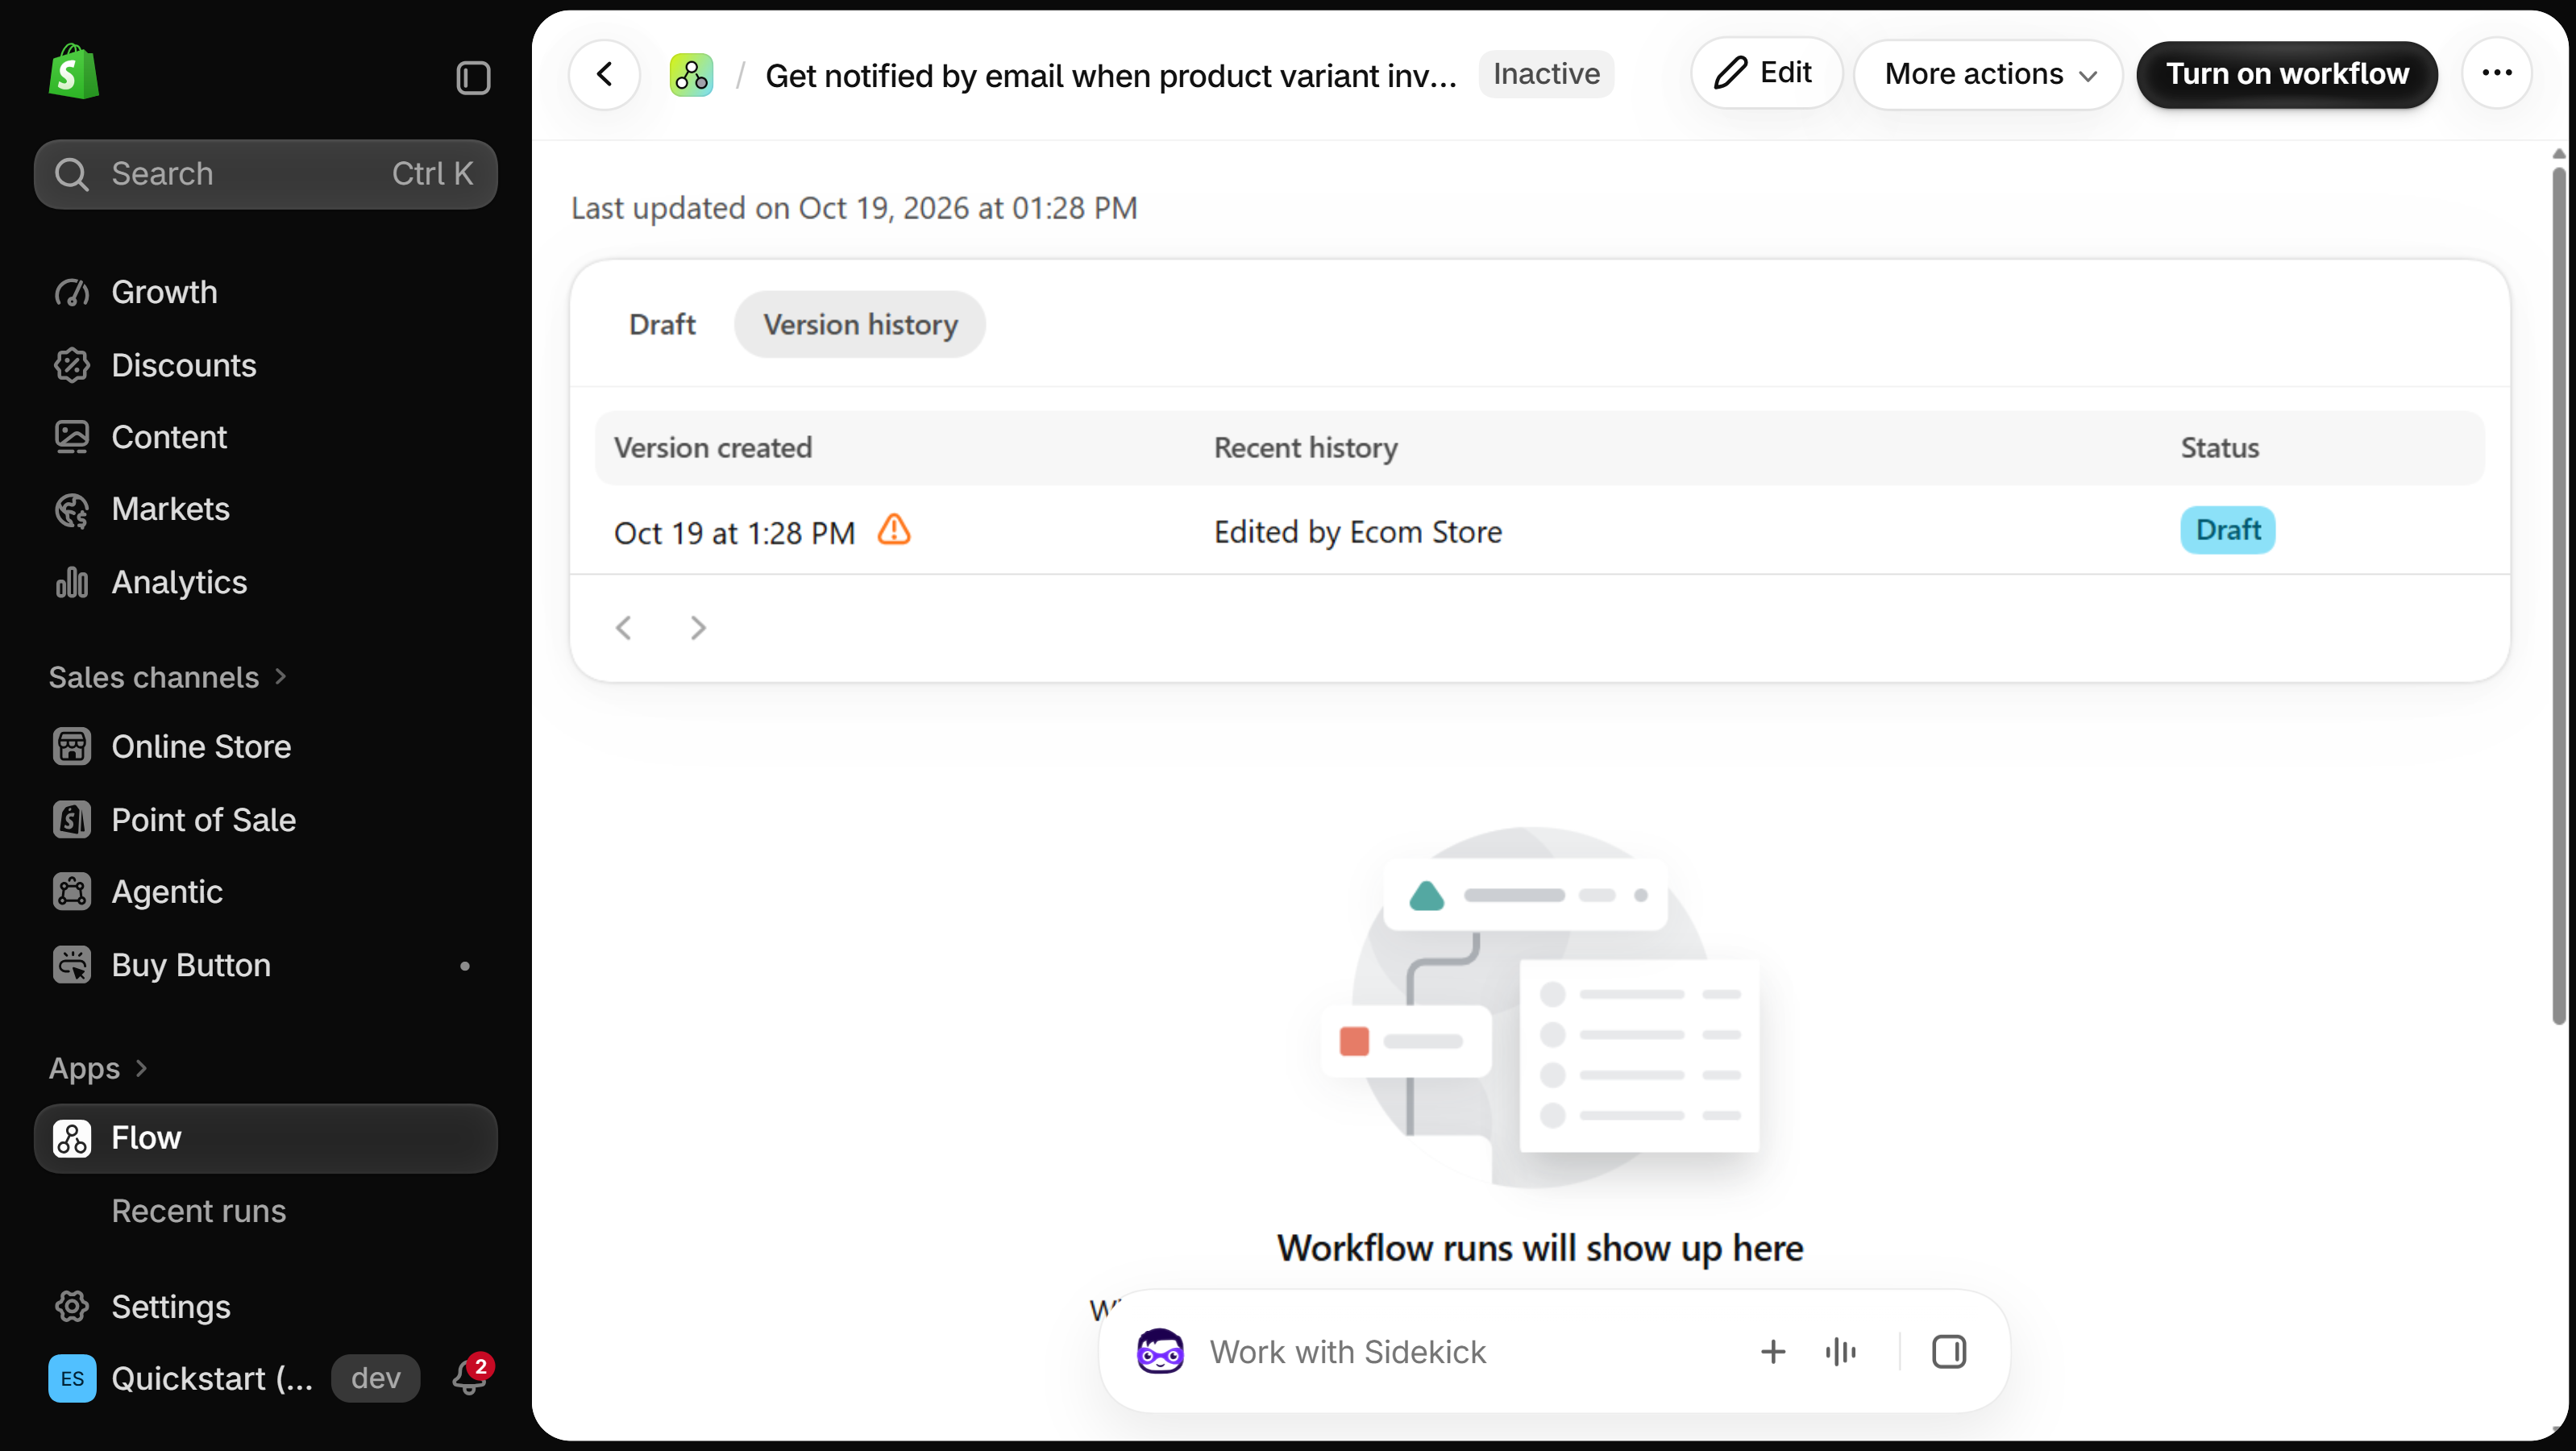This screenshot has height=1451, width=2576.
Task: Click the Edit button
Action: [1766, 73]
